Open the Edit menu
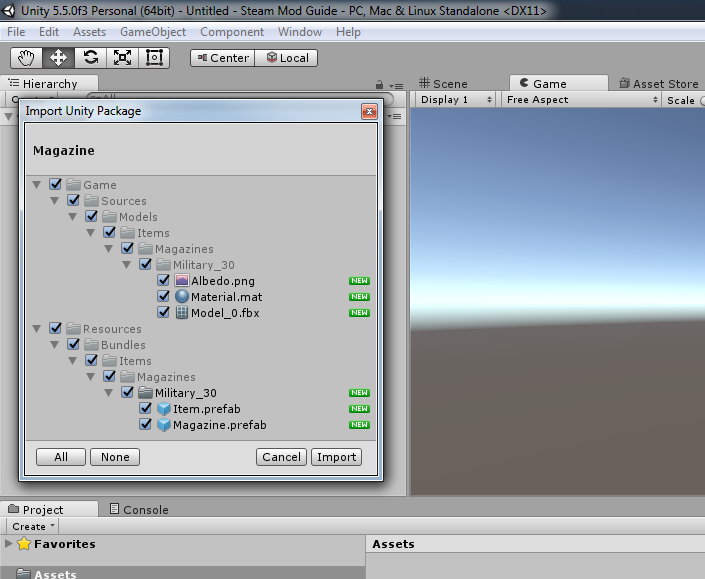Screen dimensions: 705x579 pos(49,32)
